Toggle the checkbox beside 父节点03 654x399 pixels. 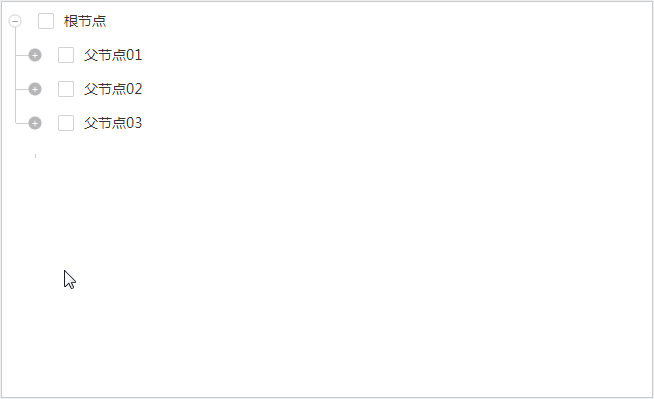[66, 123]
